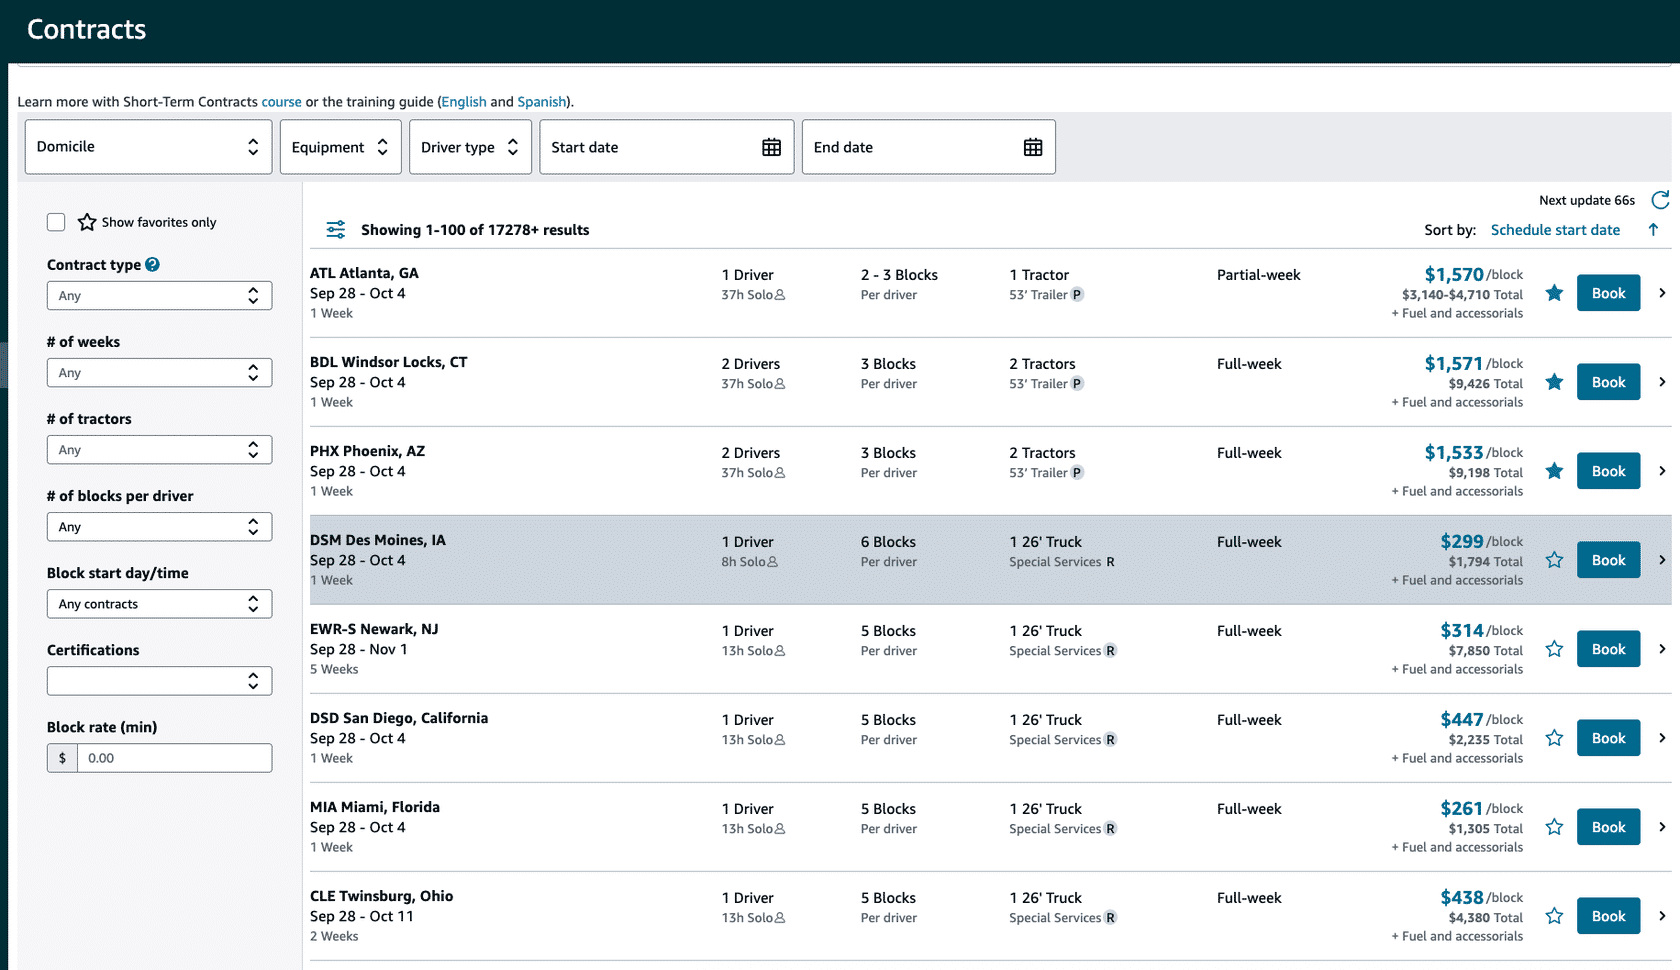Screen dimensions: 1680x970
Task: Open the # of weeks dropdown
Action: (x=159, y=373)
